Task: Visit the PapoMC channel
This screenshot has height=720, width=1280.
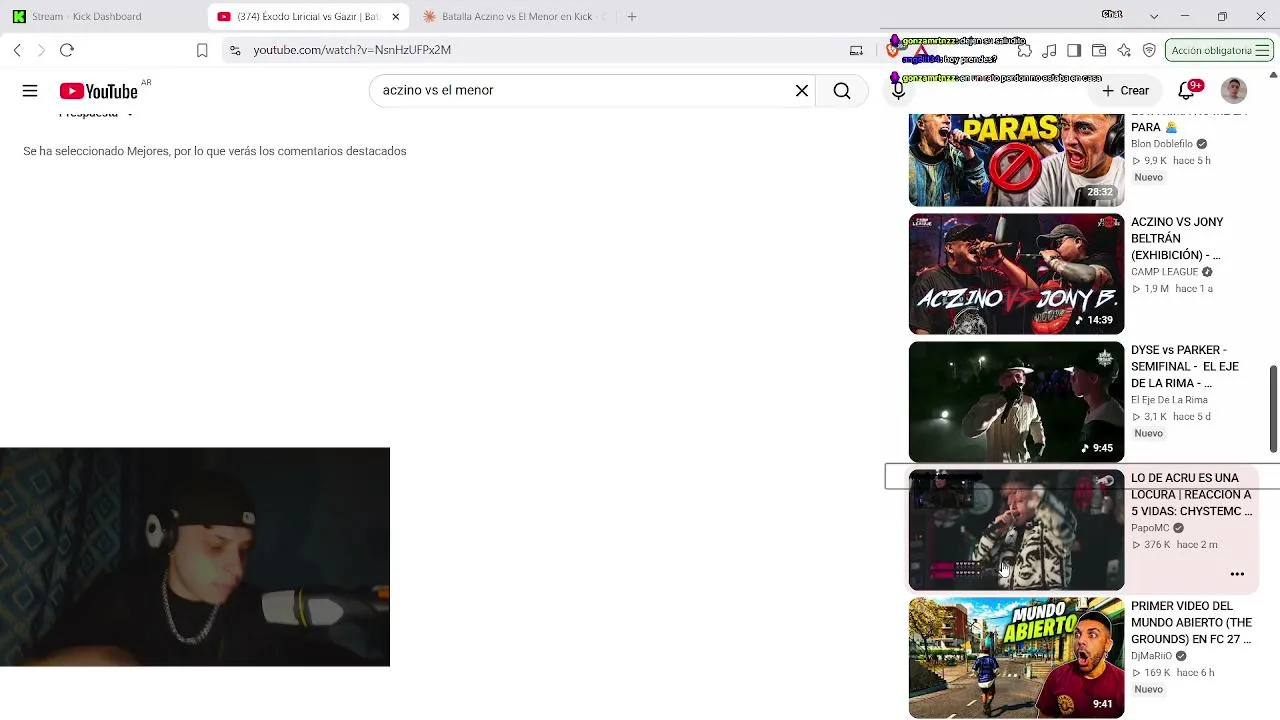Action: pos(1150,528)
